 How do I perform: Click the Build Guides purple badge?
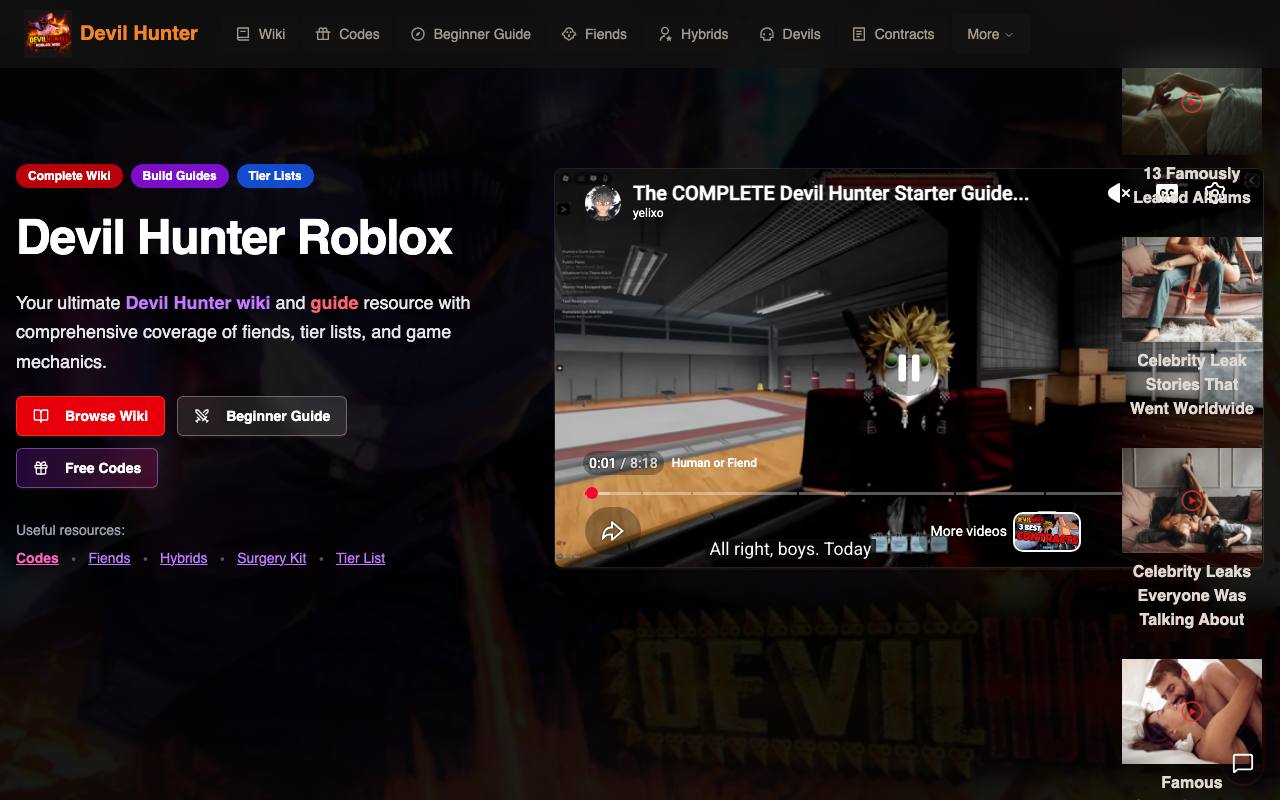point(179,176)
